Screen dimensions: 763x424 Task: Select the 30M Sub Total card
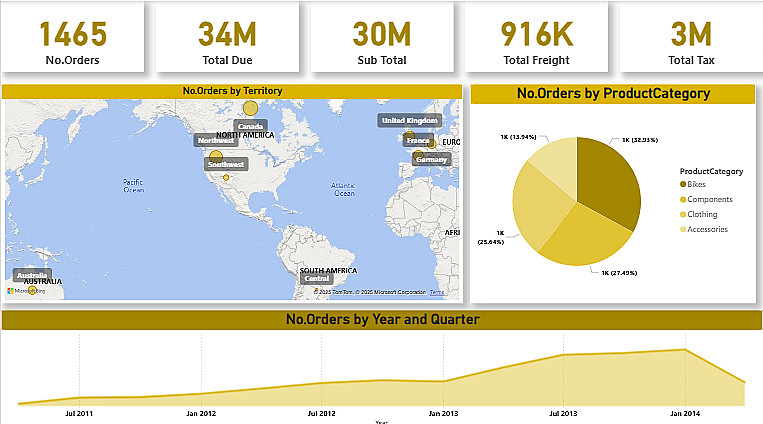(382, 37)
